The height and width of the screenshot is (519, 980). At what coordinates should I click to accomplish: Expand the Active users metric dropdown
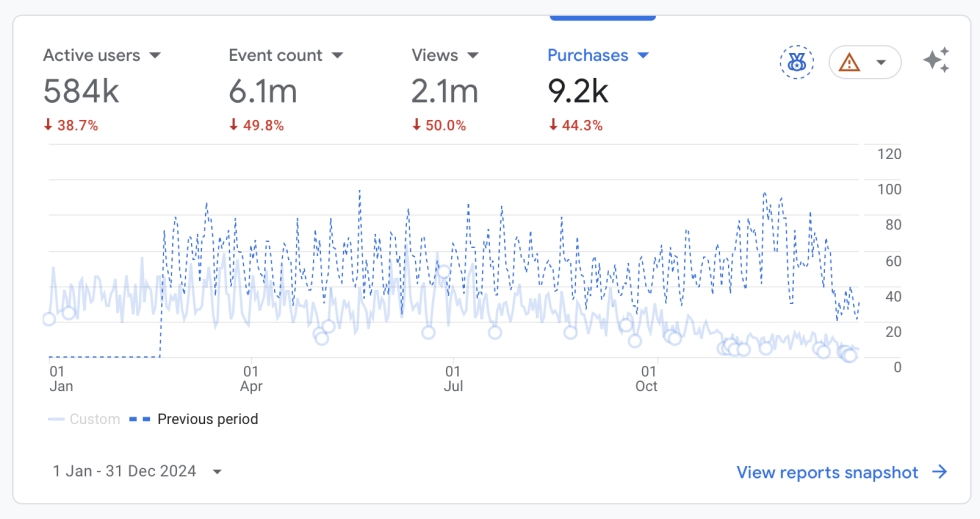coord(155,56)
